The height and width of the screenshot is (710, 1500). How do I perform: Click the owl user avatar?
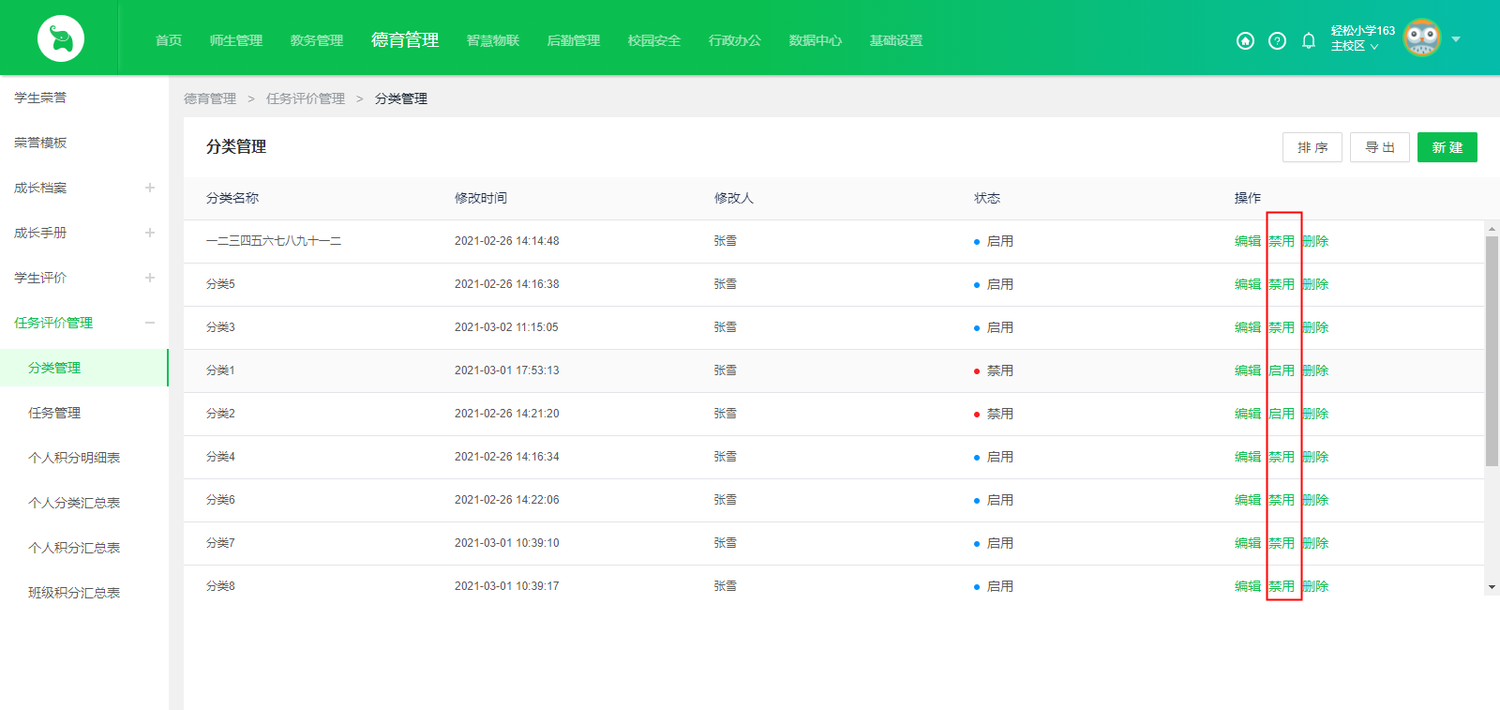click(1422, 39)
